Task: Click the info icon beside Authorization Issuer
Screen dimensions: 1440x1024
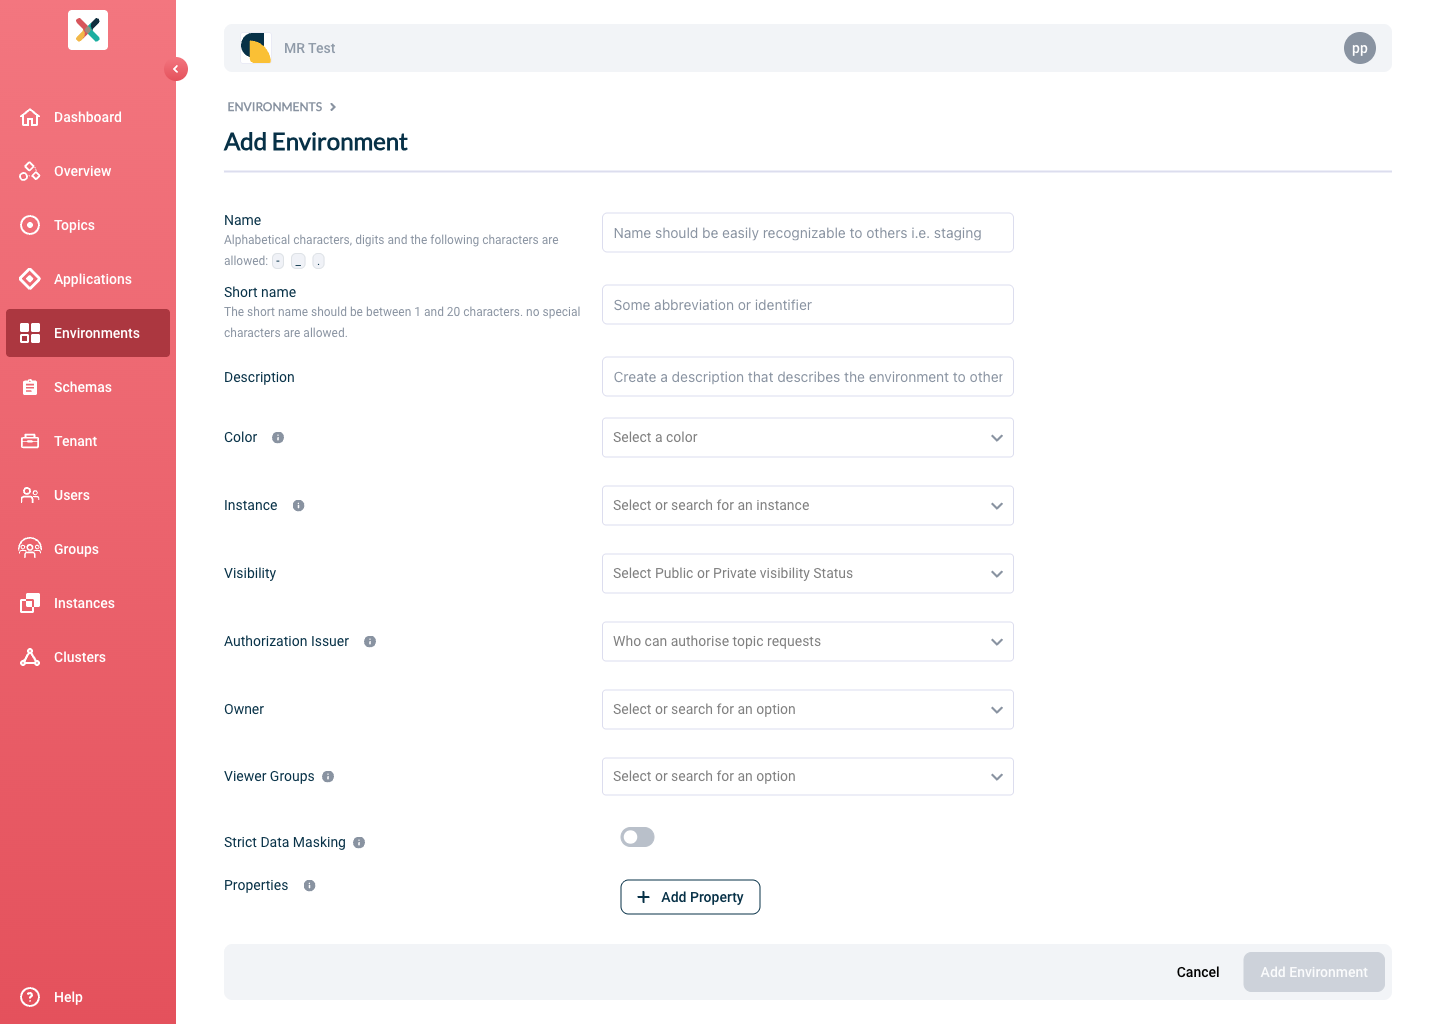Action: (x=370, y=642)
